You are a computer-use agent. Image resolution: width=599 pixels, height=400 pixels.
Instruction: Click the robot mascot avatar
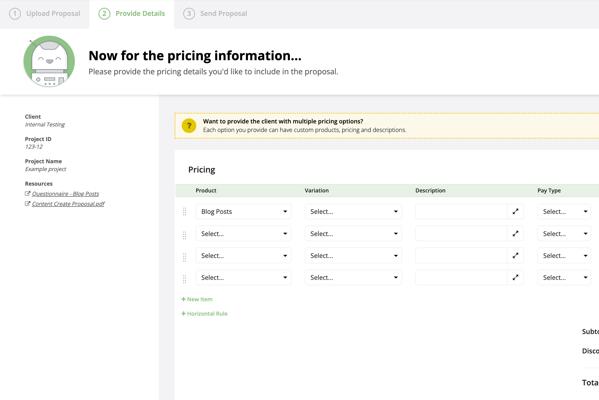pos(49,61)
